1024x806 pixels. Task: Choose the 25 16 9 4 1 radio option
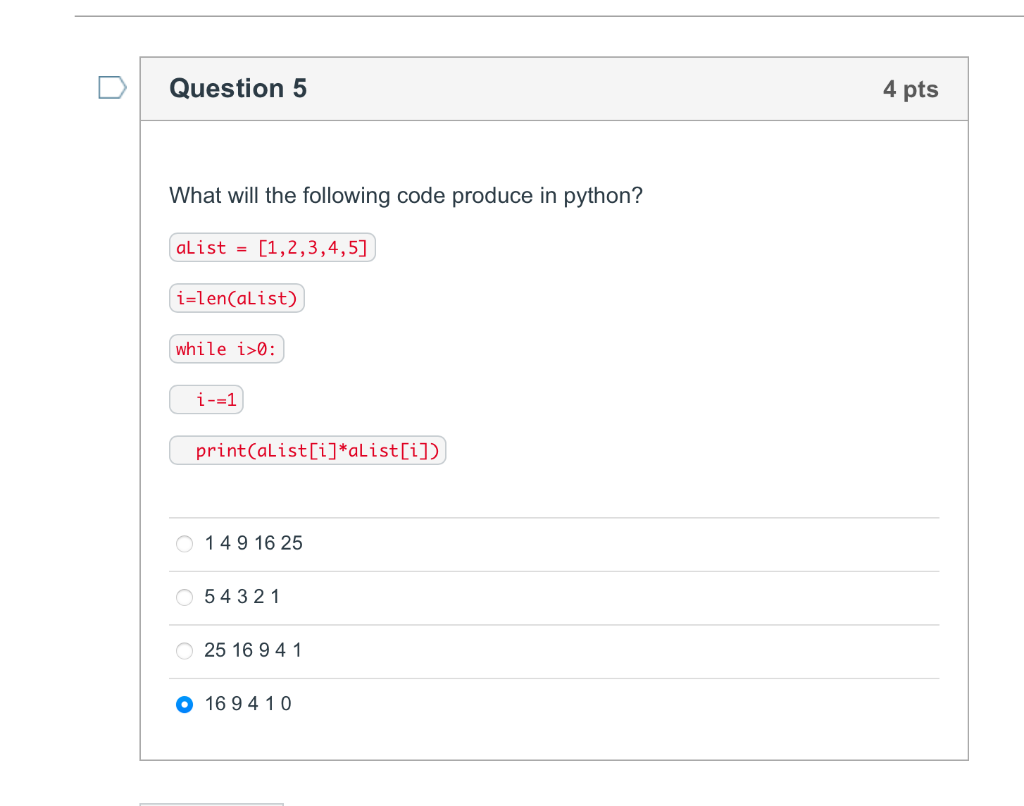(185, 651)
